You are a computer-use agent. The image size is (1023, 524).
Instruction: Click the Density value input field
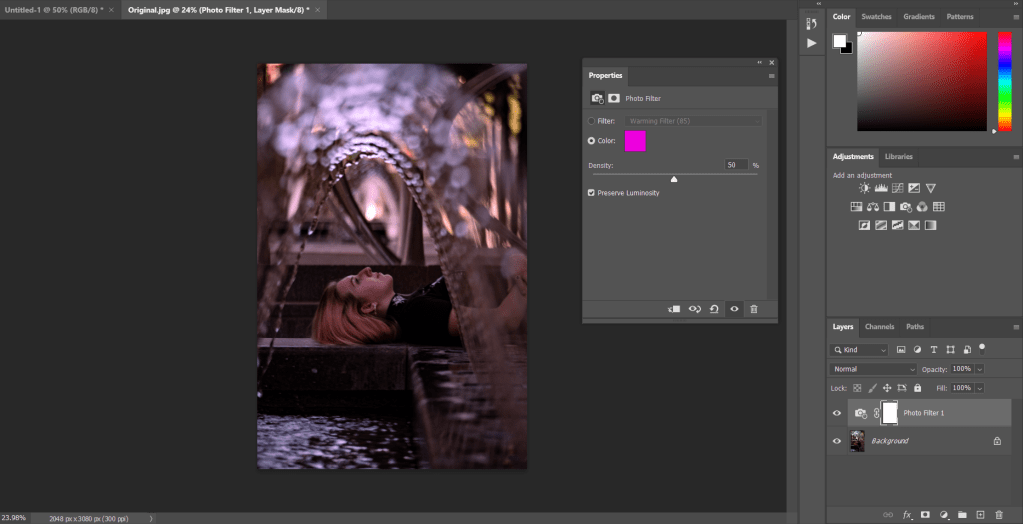coord(736,164)
